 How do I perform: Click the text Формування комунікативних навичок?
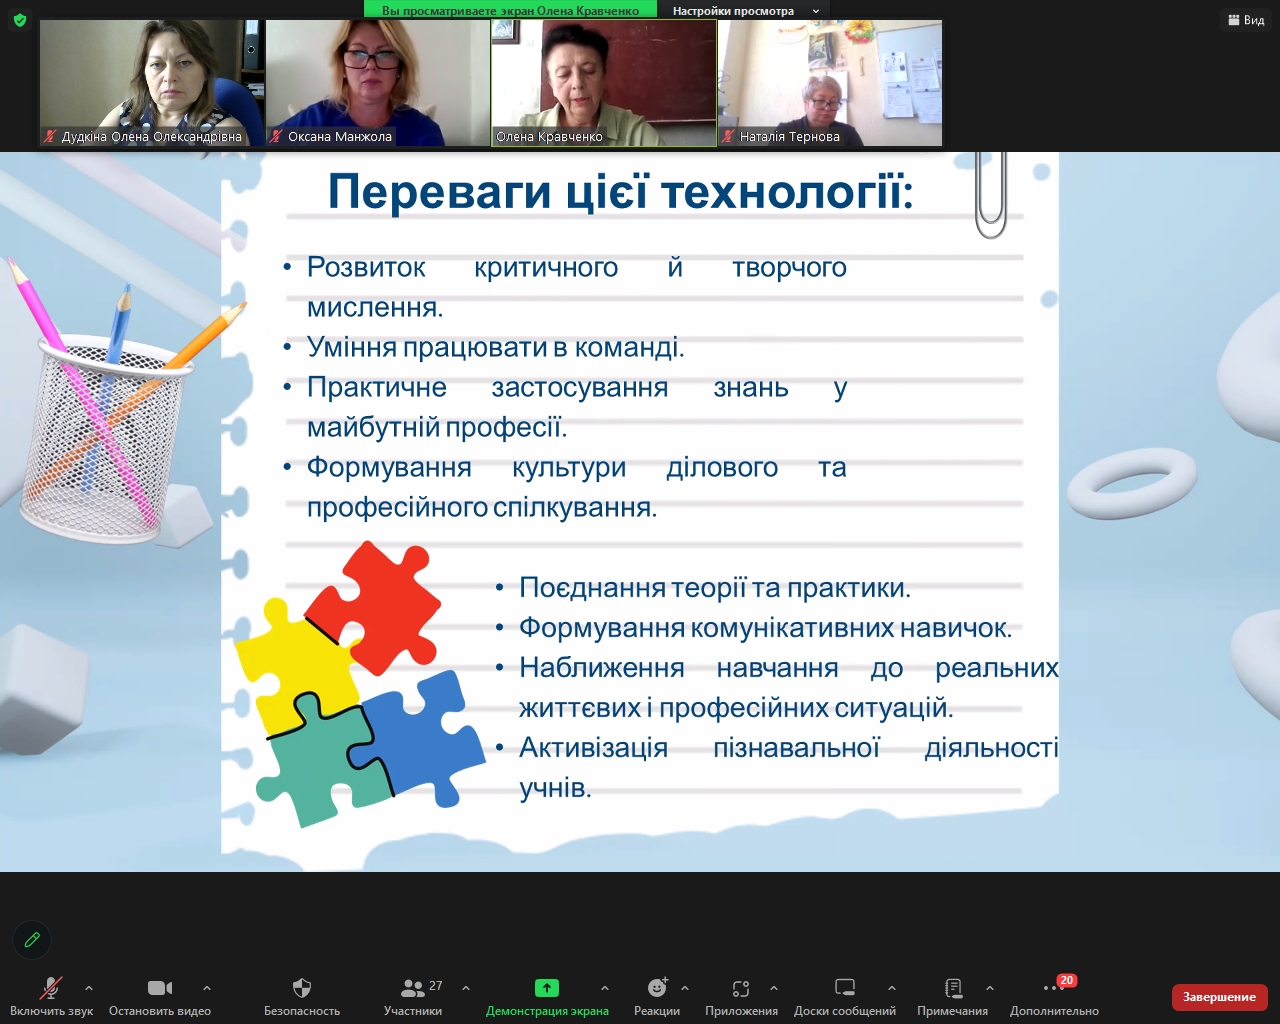765,628
